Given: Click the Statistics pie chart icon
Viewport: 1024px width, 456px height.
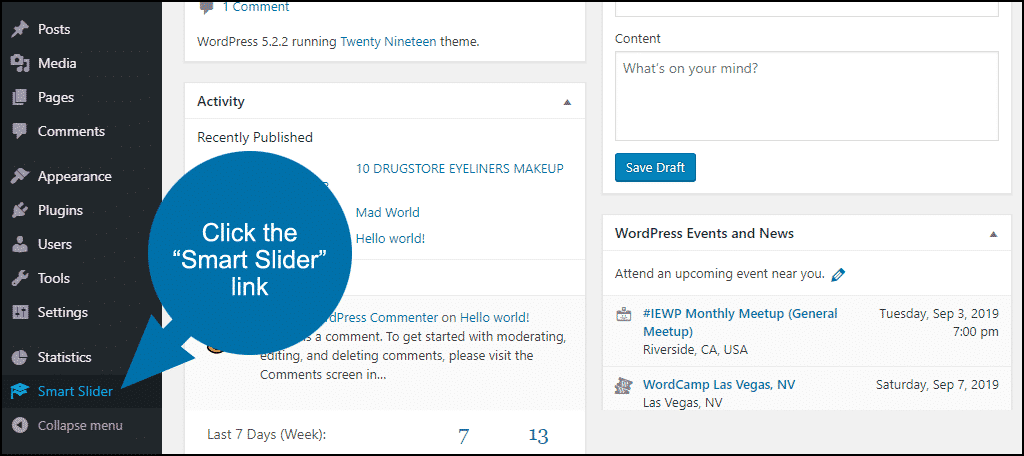Looking at the screenshot, I should point(20,357).
